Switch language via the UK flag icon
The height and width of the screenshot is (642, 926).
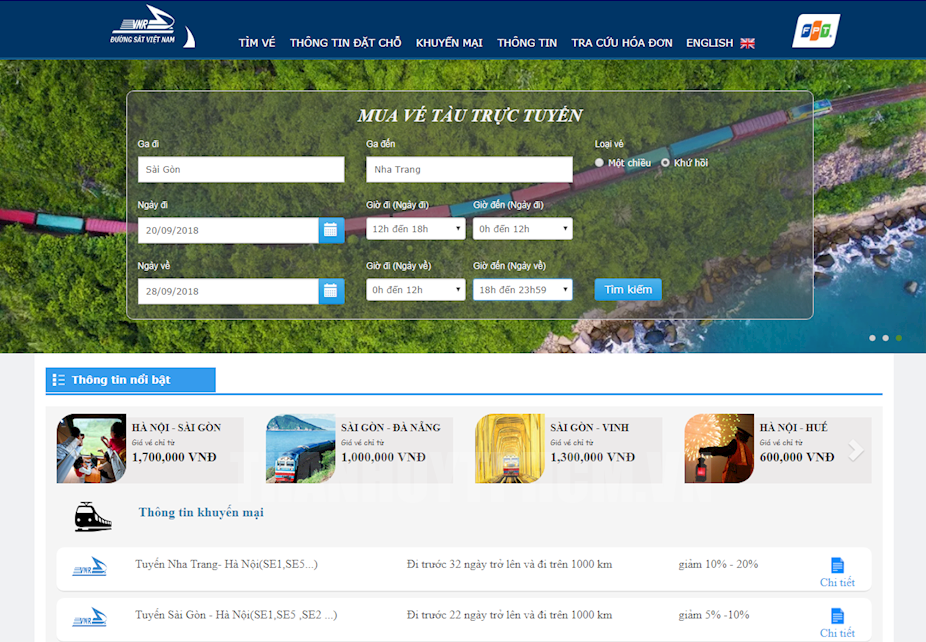[x=747, y=43]
